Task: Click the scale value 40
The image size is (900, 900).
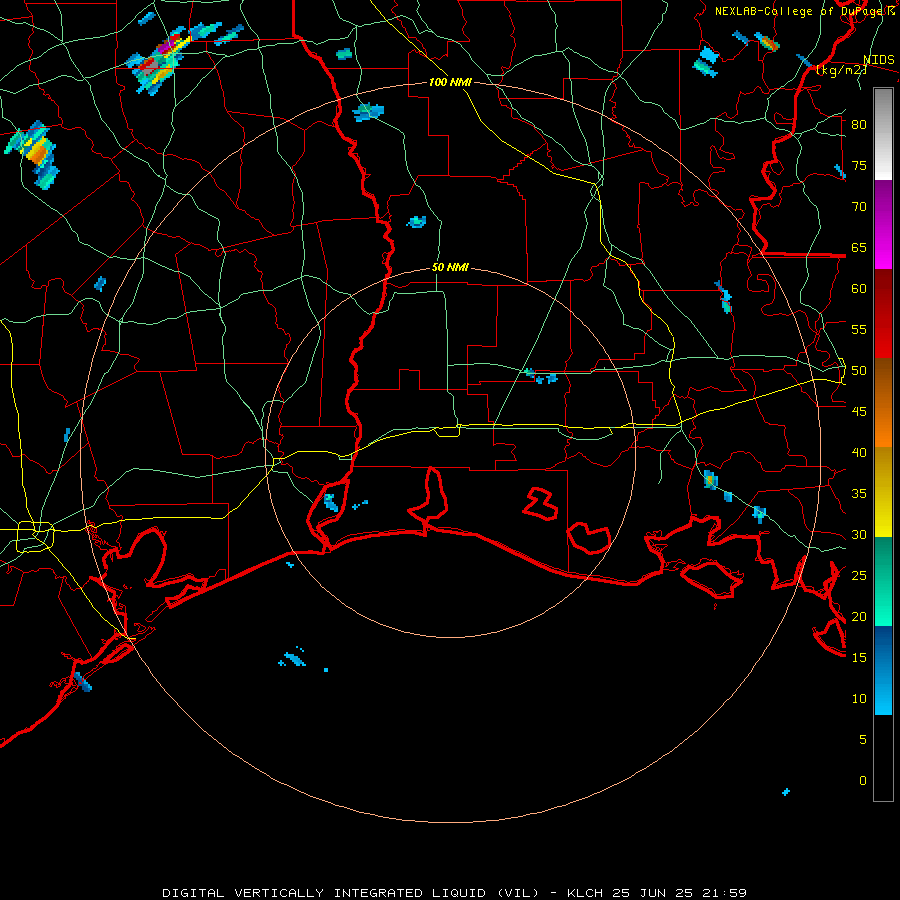Action: [x=859, y=452]
